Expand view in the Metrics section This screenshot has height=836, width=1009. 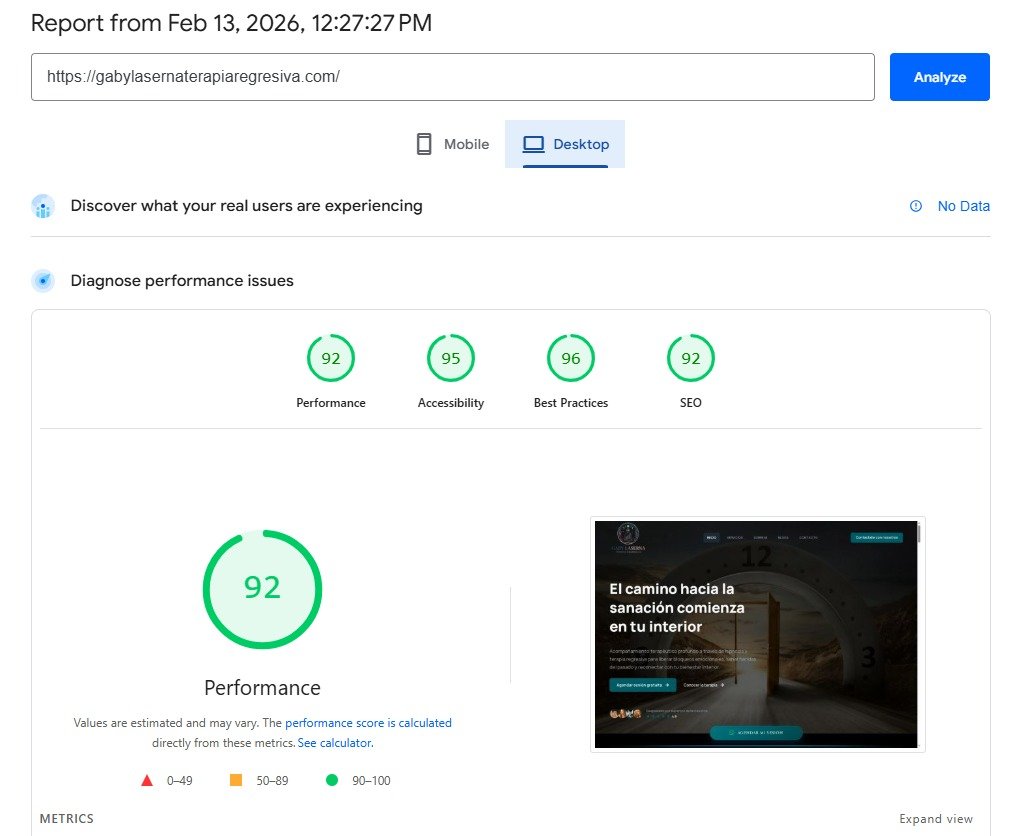point(935,818)
